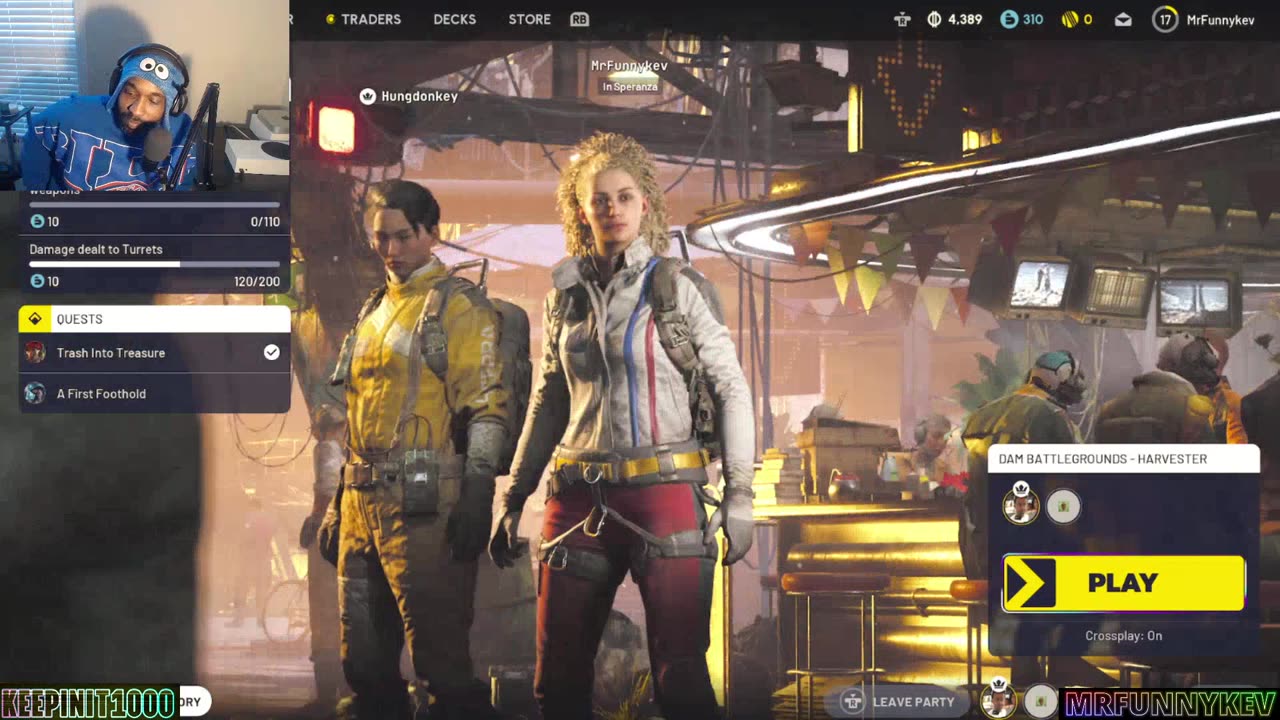
Task: Click the 120/200 progress value
Action: click(257, 282)
